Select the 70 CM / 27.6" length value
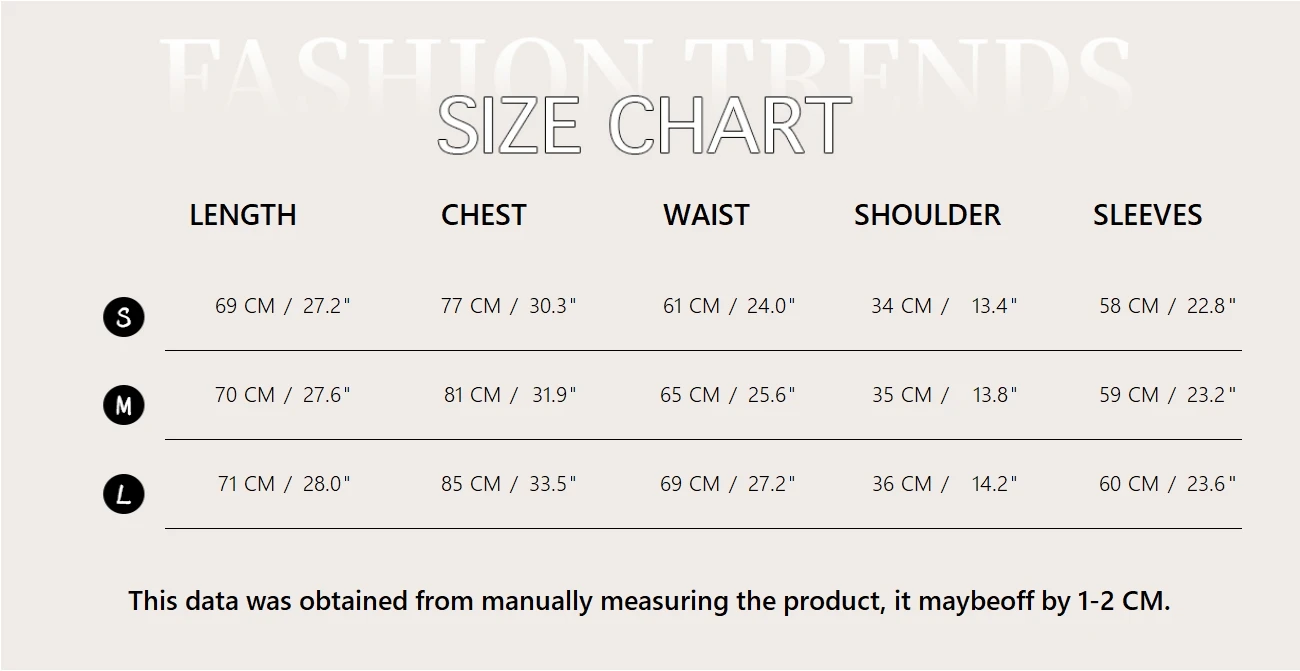This screenshot has width=1300, height=671. point(283,395)
